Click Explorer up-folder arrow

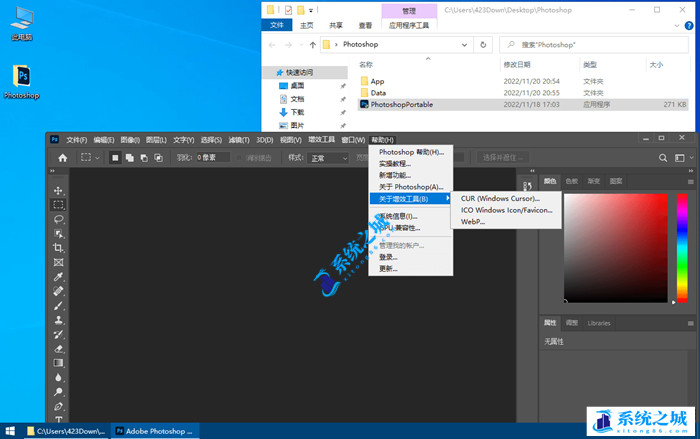(x=312, y=45)
